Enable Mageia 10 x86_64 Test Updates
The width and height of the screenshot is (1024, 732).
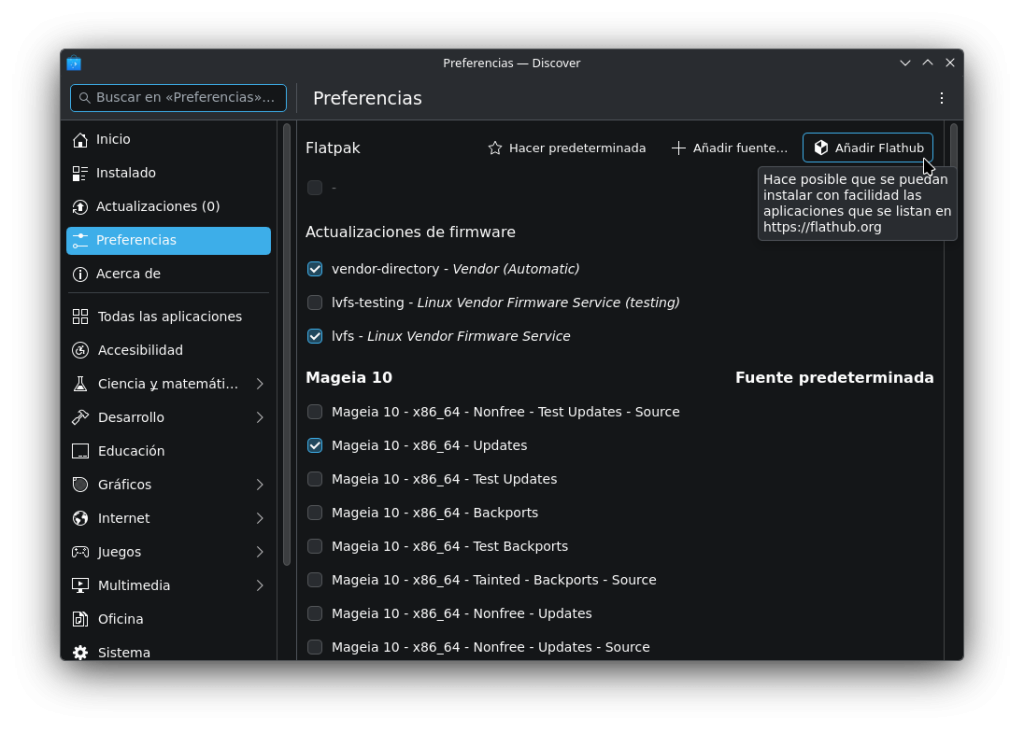pyautogui.click(x=315, y=479)
